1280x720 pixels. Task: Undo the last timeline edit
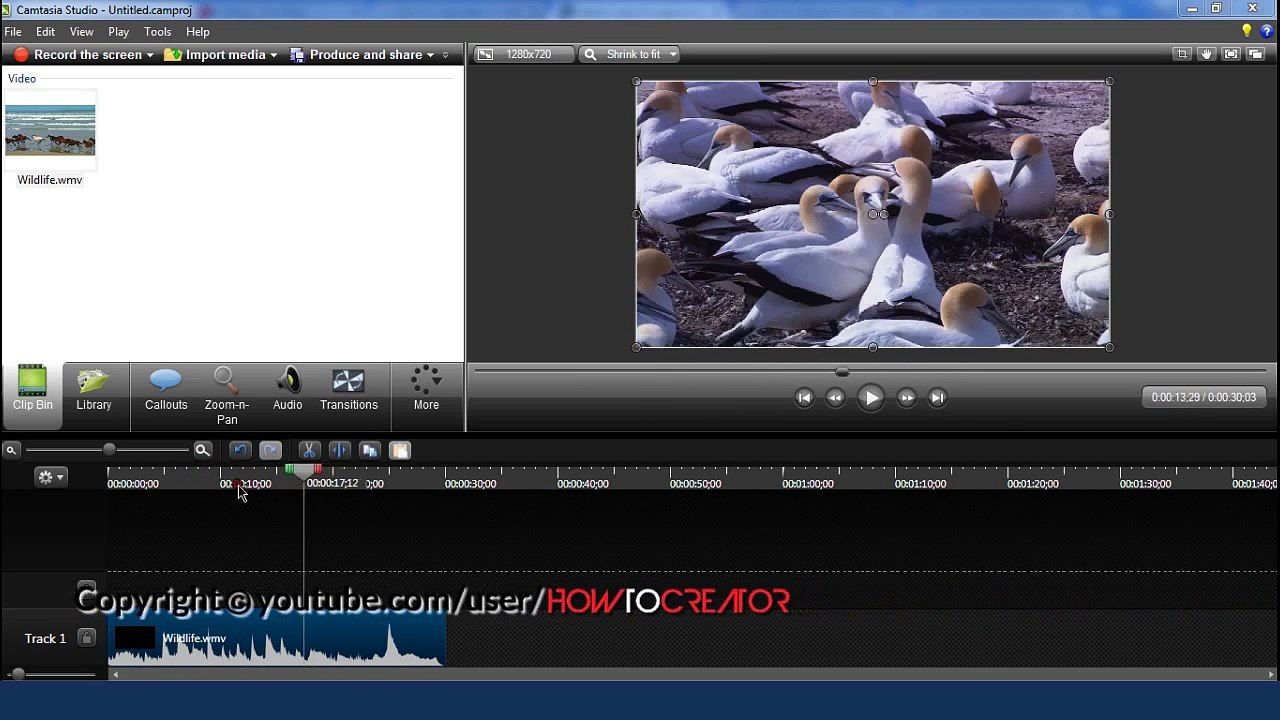pos(240,451)
